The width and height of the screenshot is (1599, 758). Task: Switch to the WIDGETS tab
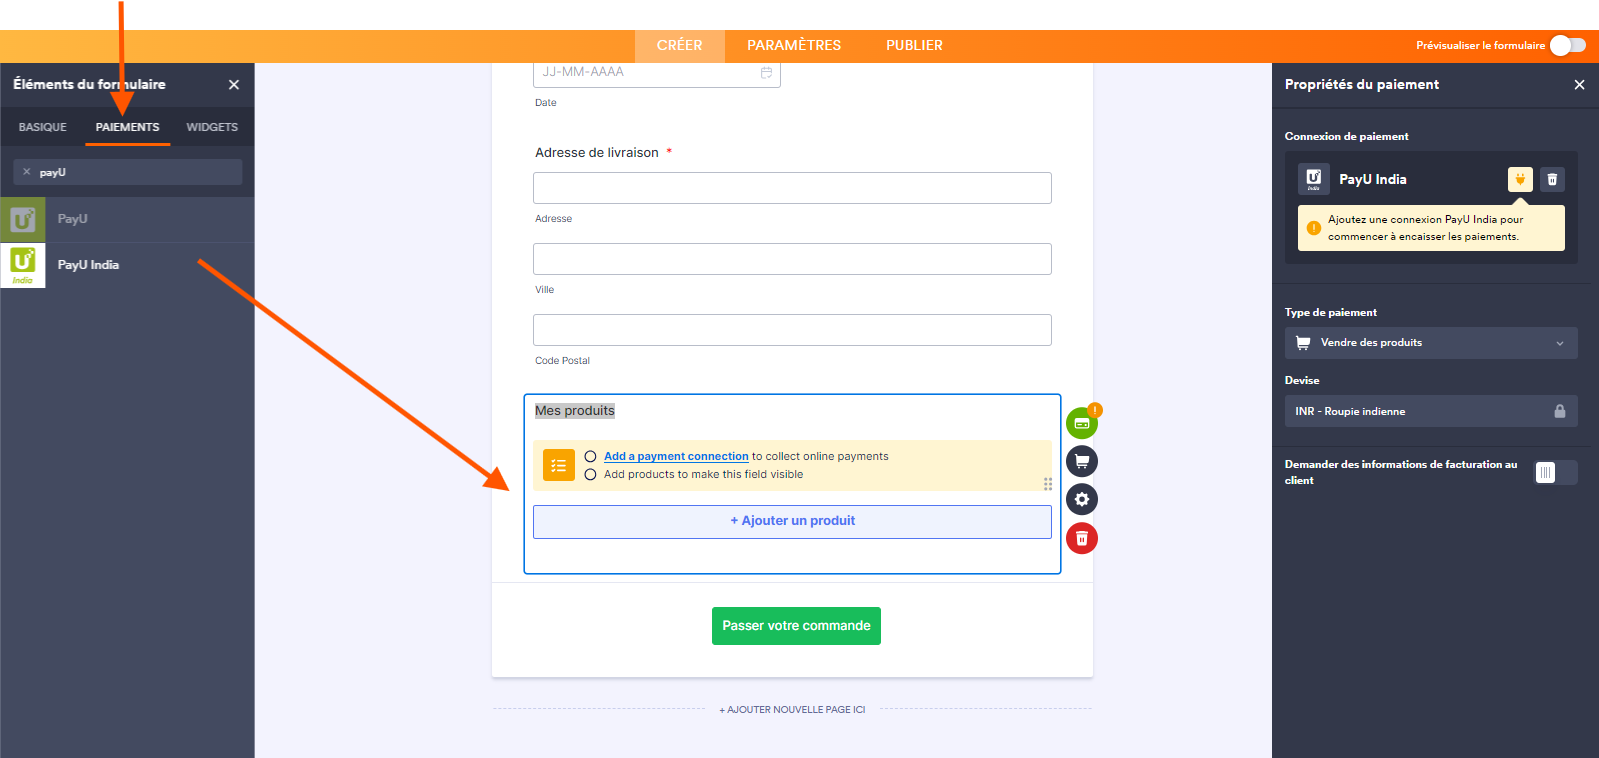(212, 127)
